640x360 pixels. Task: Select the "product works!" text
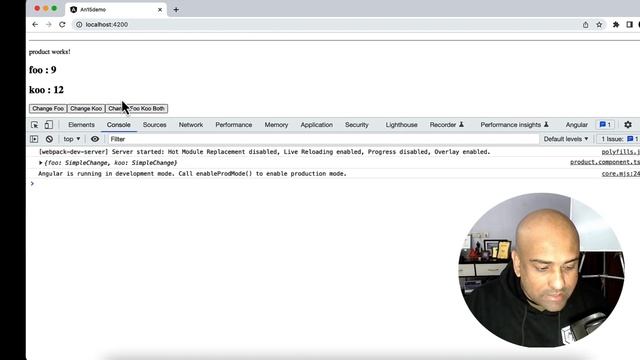(x=49, y=52)
